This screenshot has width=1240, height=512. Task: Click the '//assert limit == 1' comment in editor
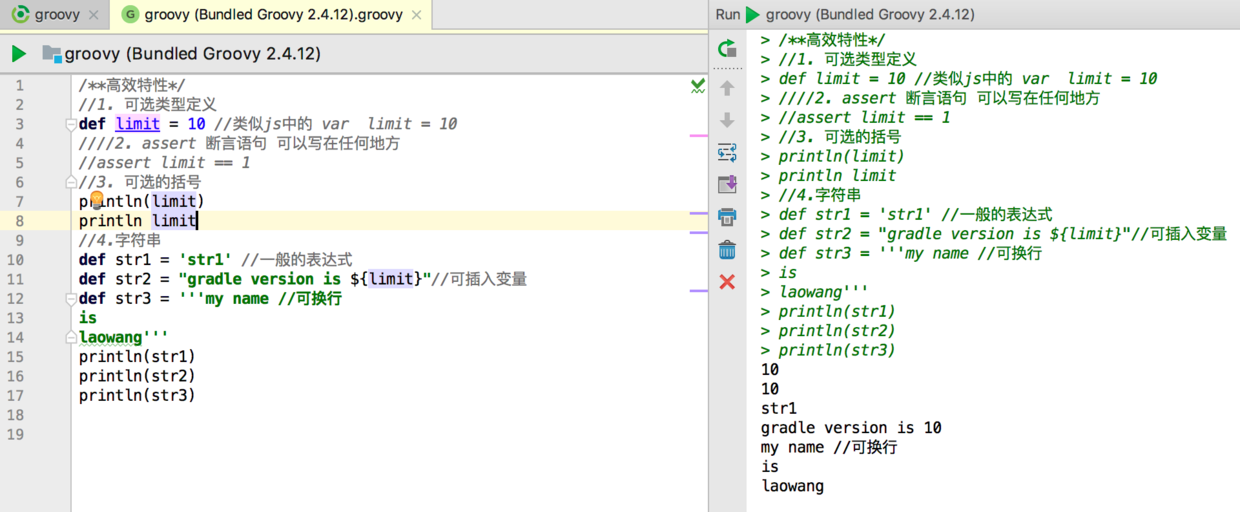(x=165, y=162)
